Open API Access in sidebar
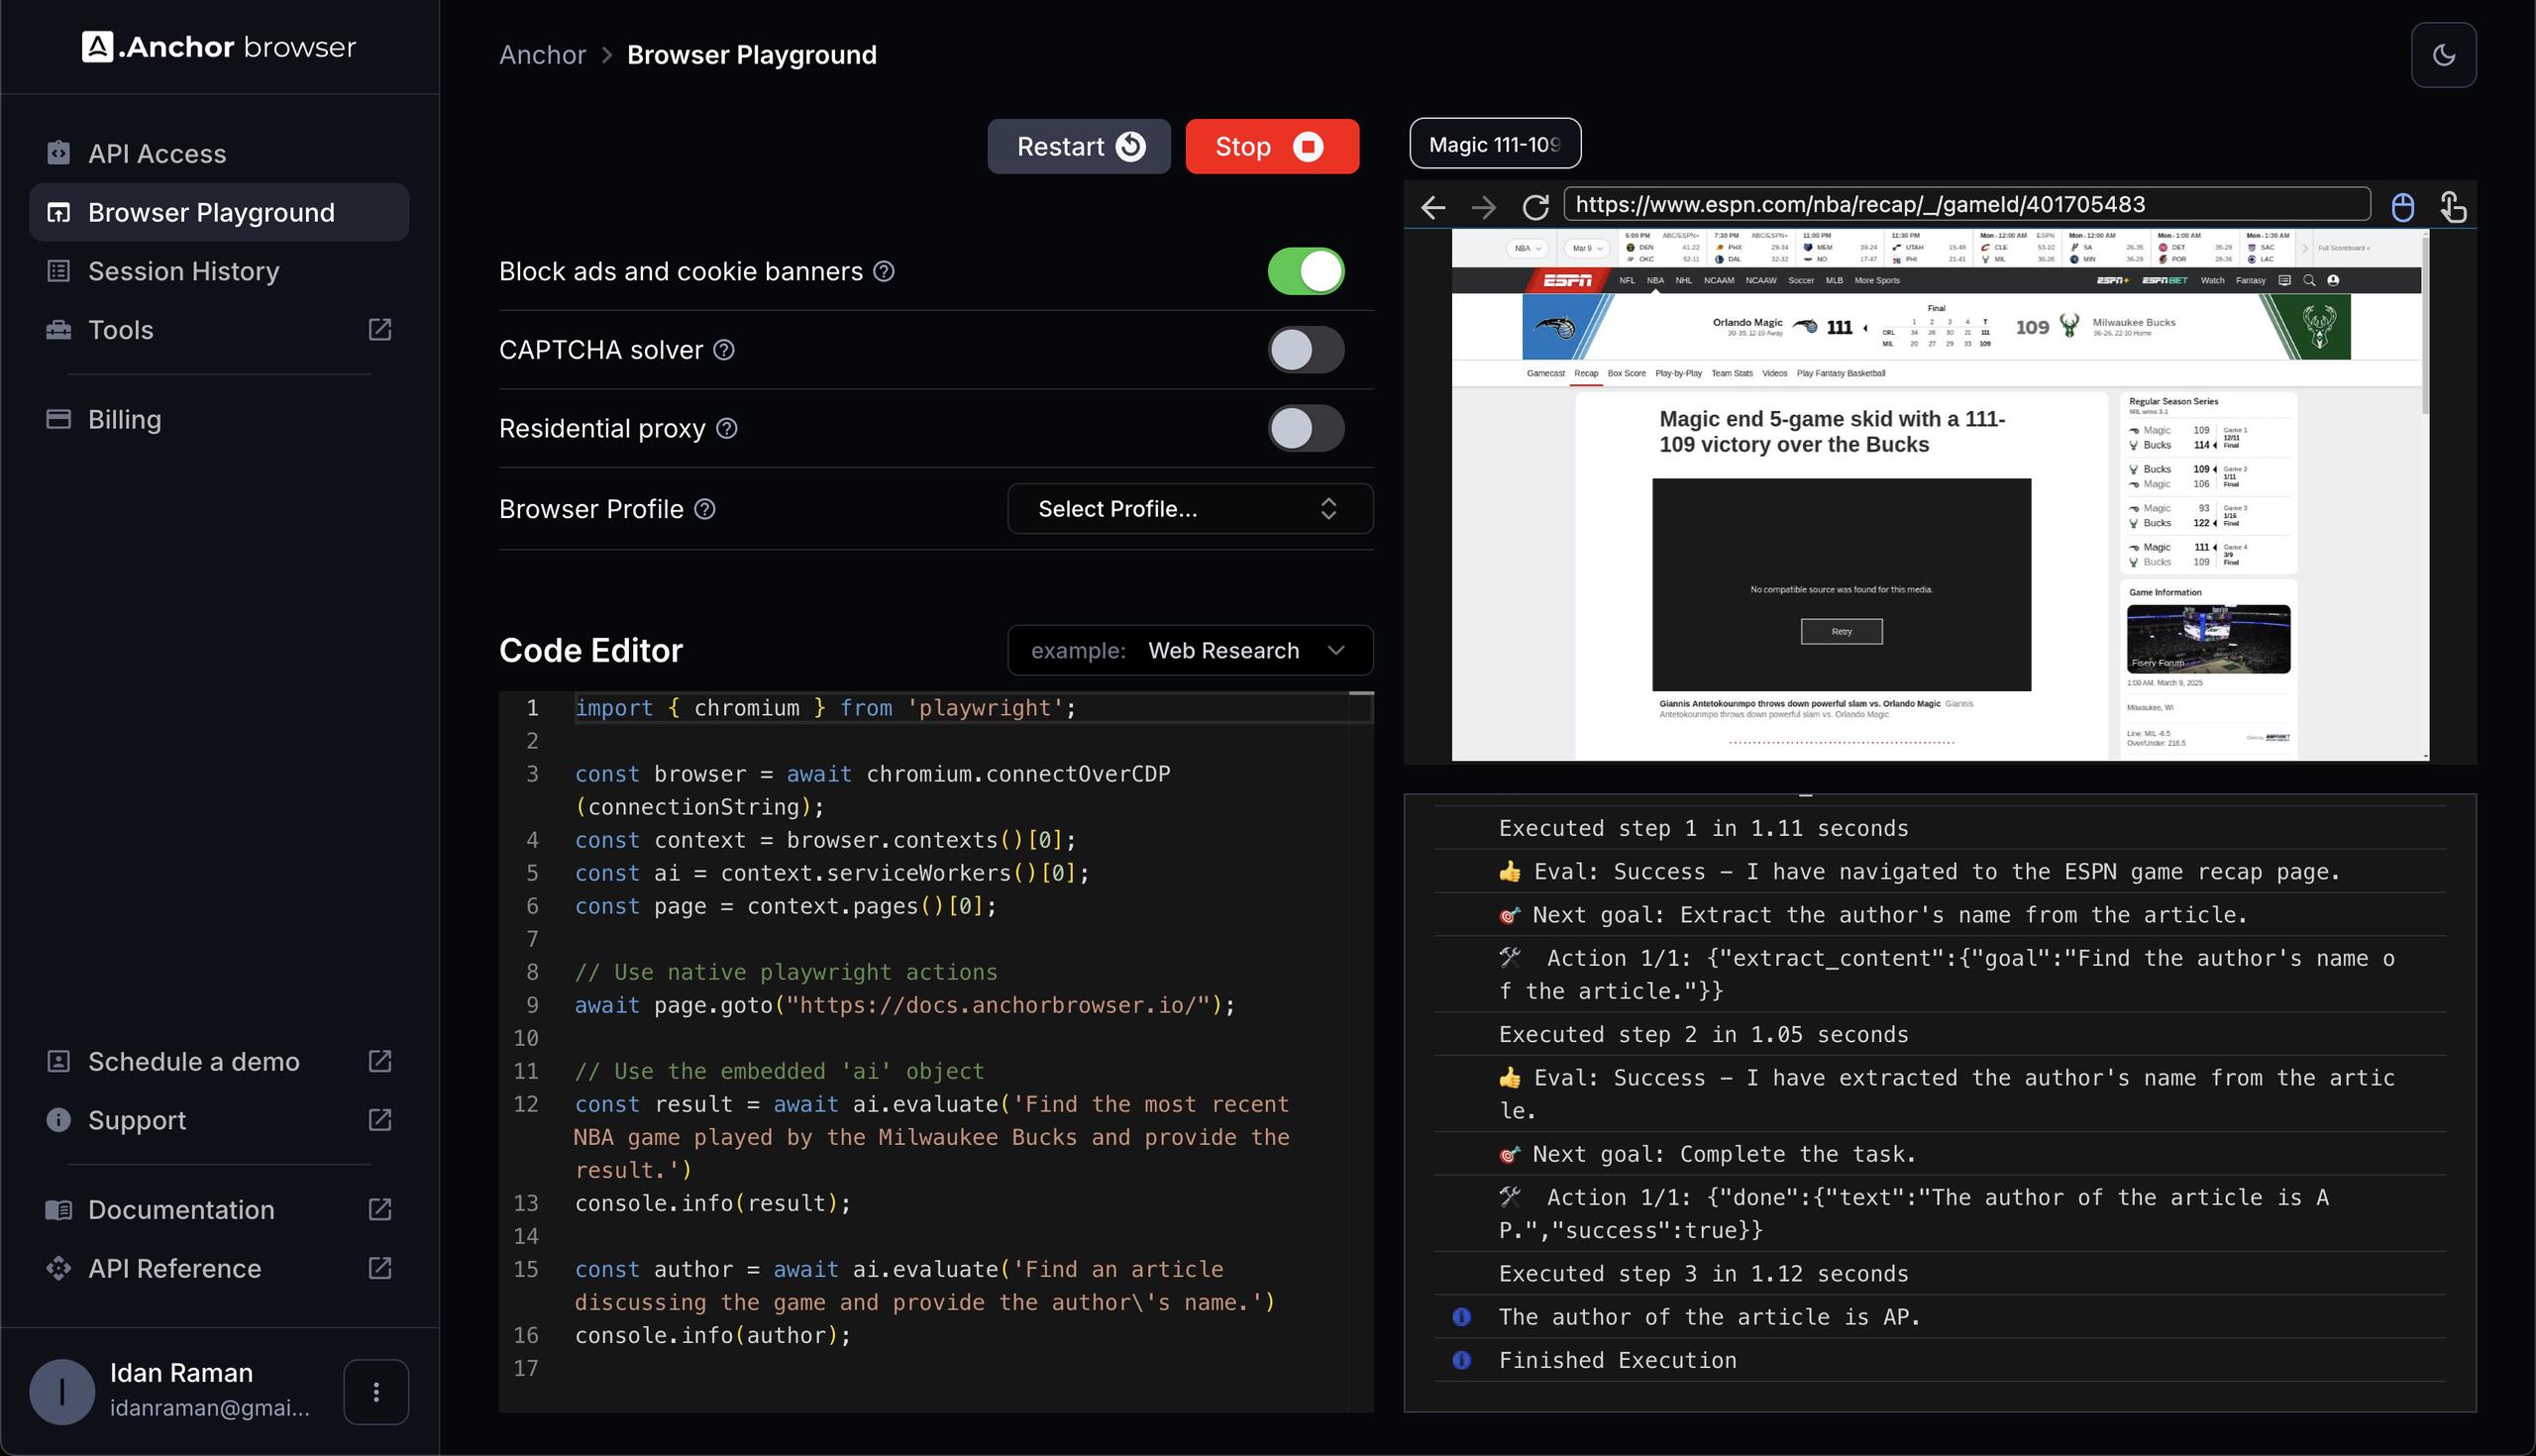This screenshot has height=1456, width=2536. click(x=157, y=153)
